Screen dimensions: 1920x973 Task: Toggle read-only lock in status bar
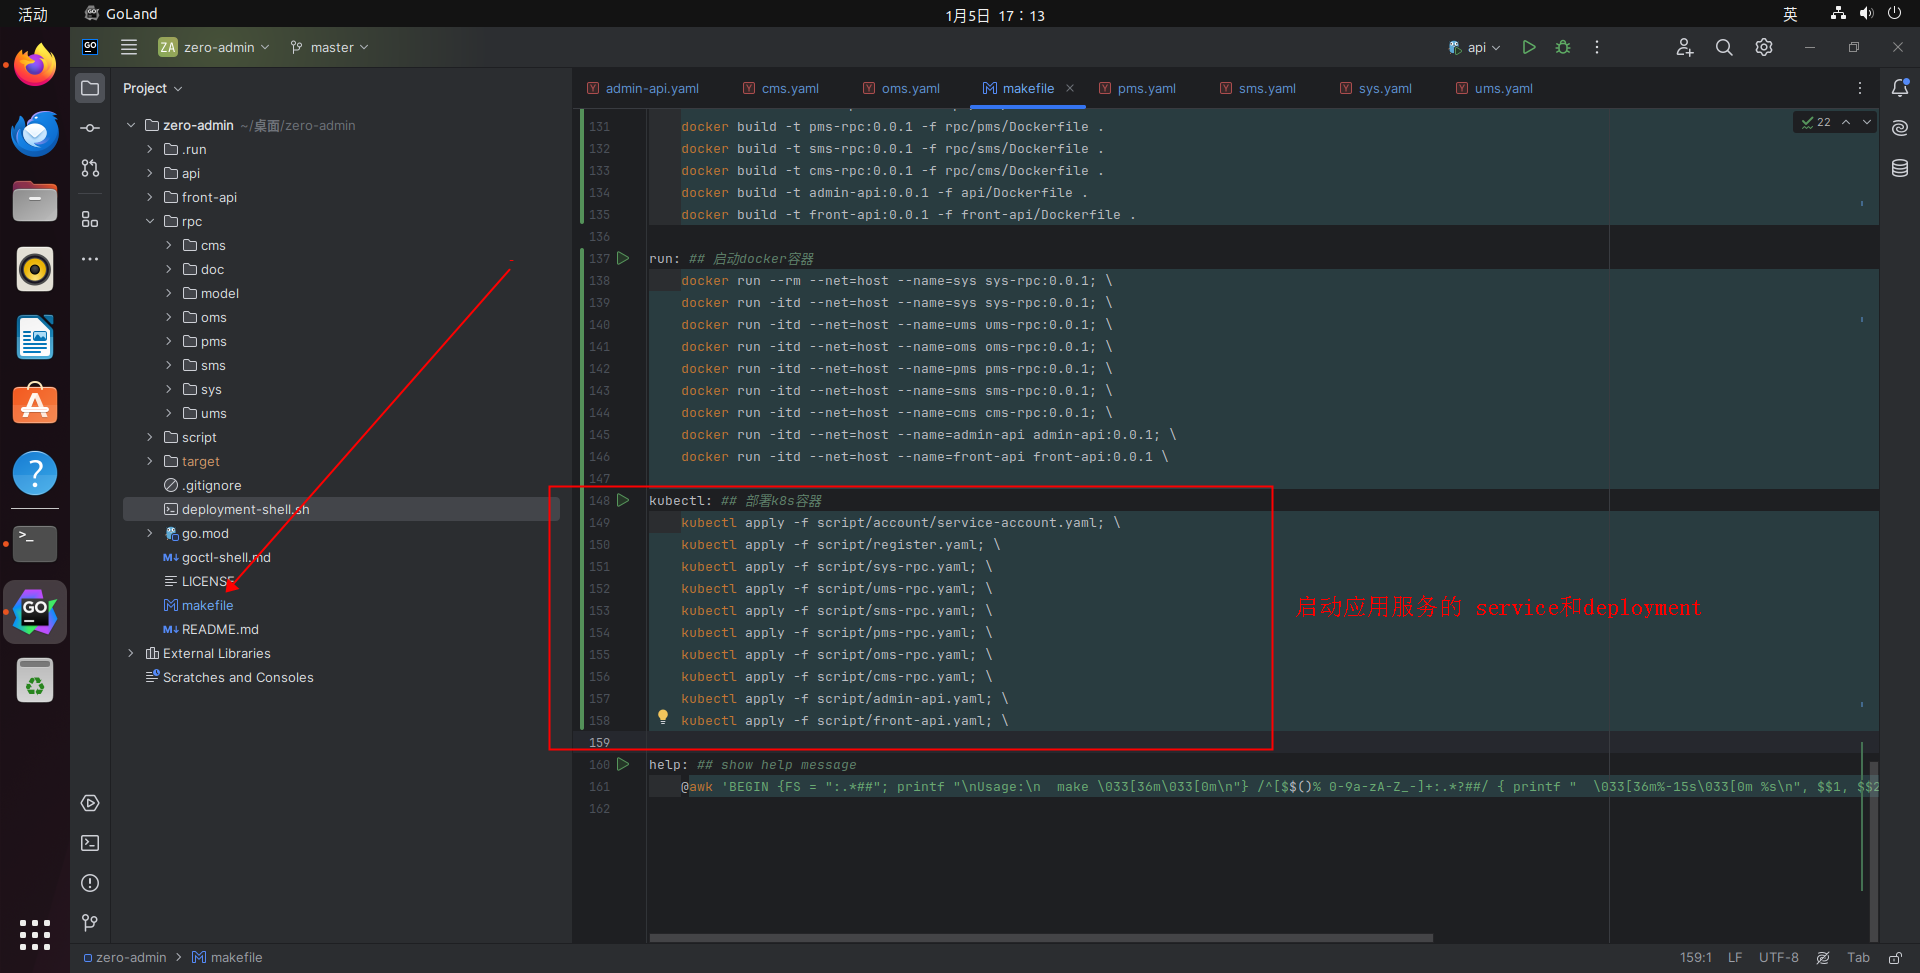[x=1894, y=957]
